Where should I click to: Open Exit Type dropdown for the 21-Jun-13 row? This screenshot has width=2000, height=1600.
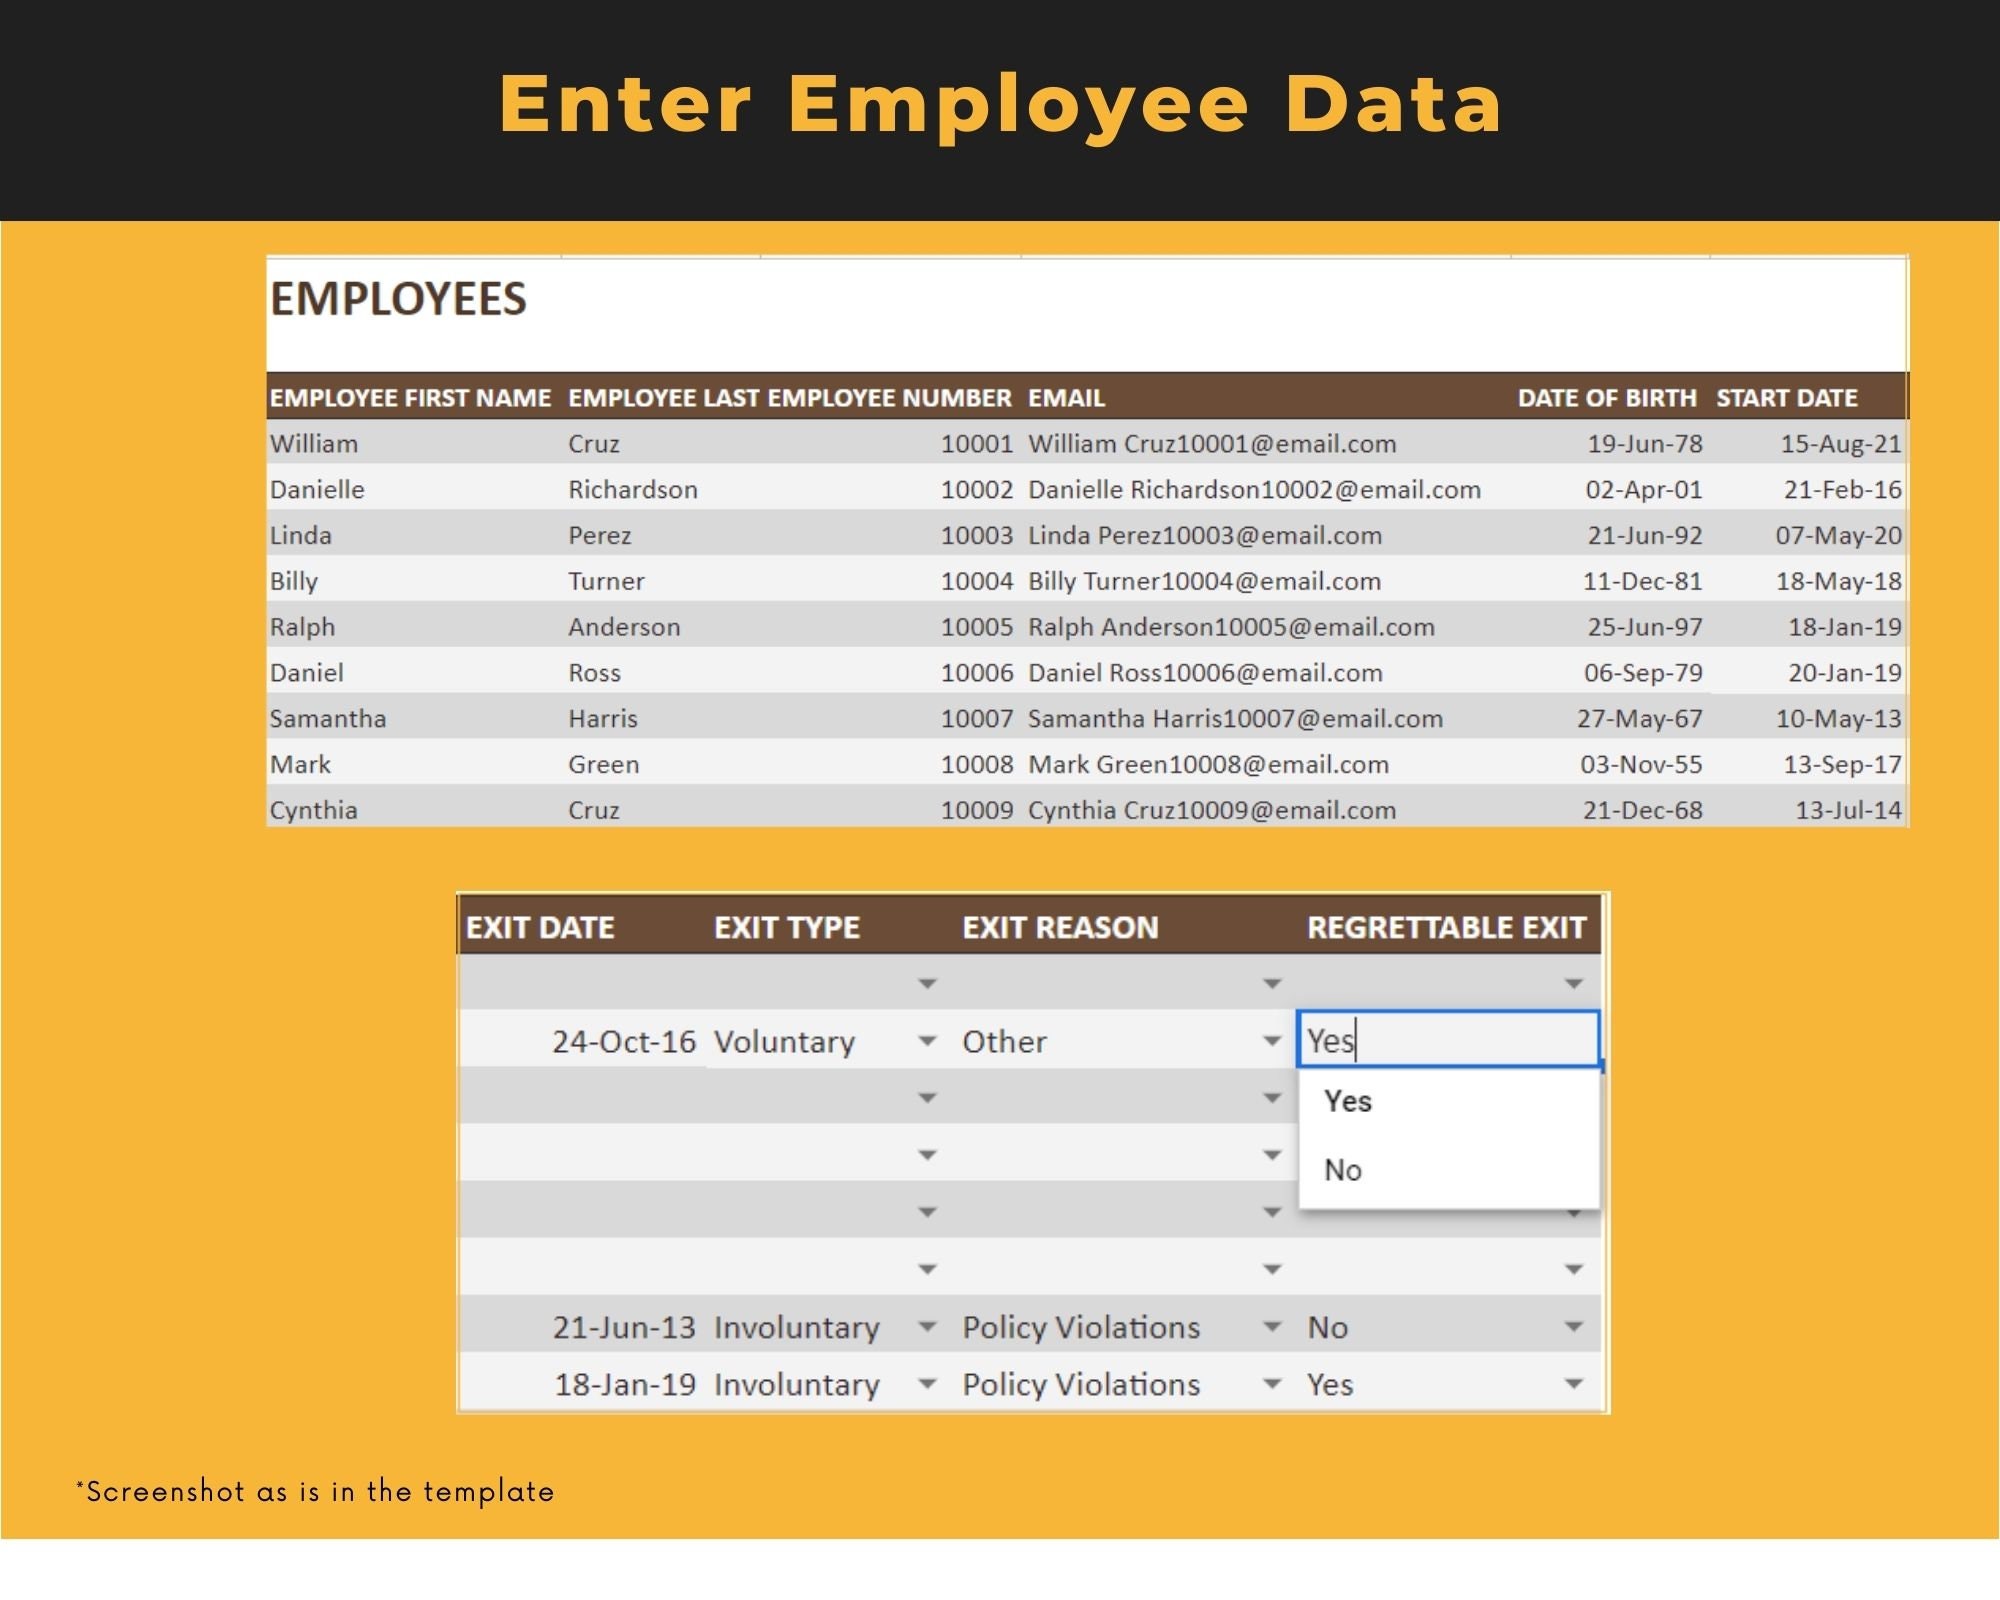[x=927, y=1327]
